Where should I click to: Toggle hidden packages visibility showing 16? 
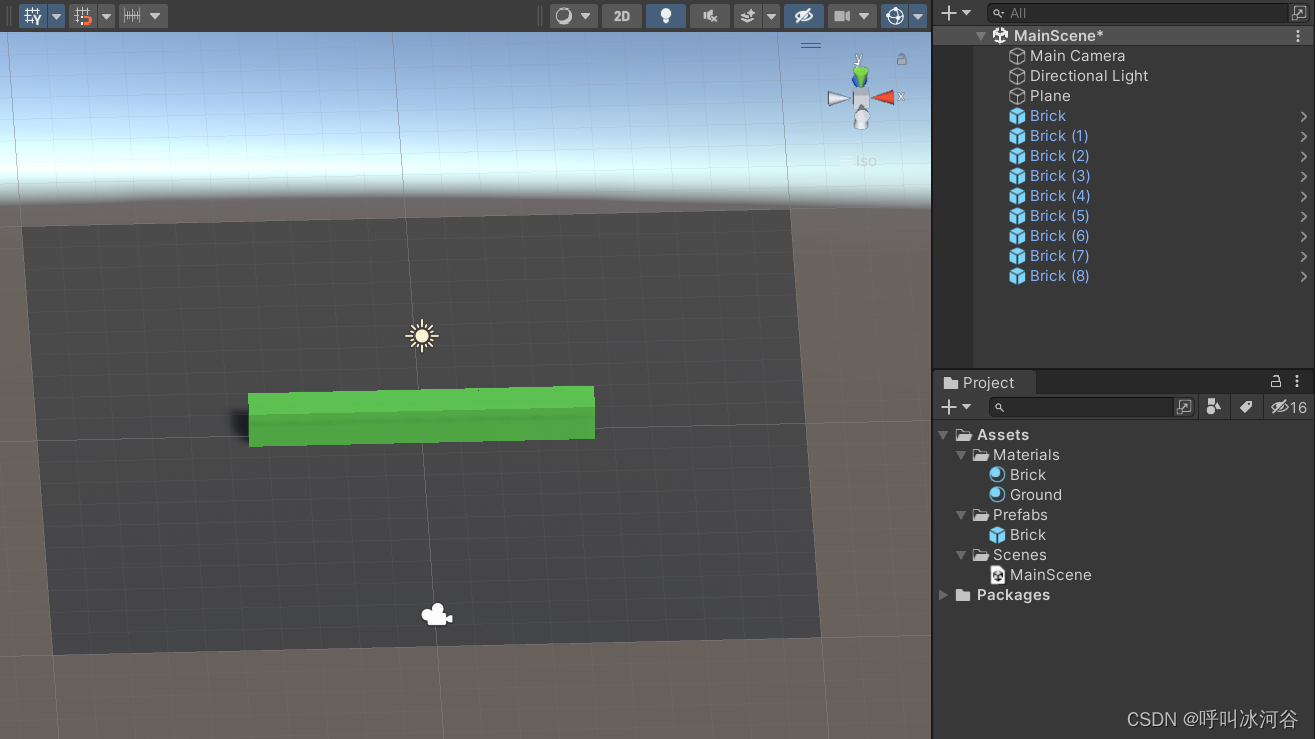[x=1288, y=407]
